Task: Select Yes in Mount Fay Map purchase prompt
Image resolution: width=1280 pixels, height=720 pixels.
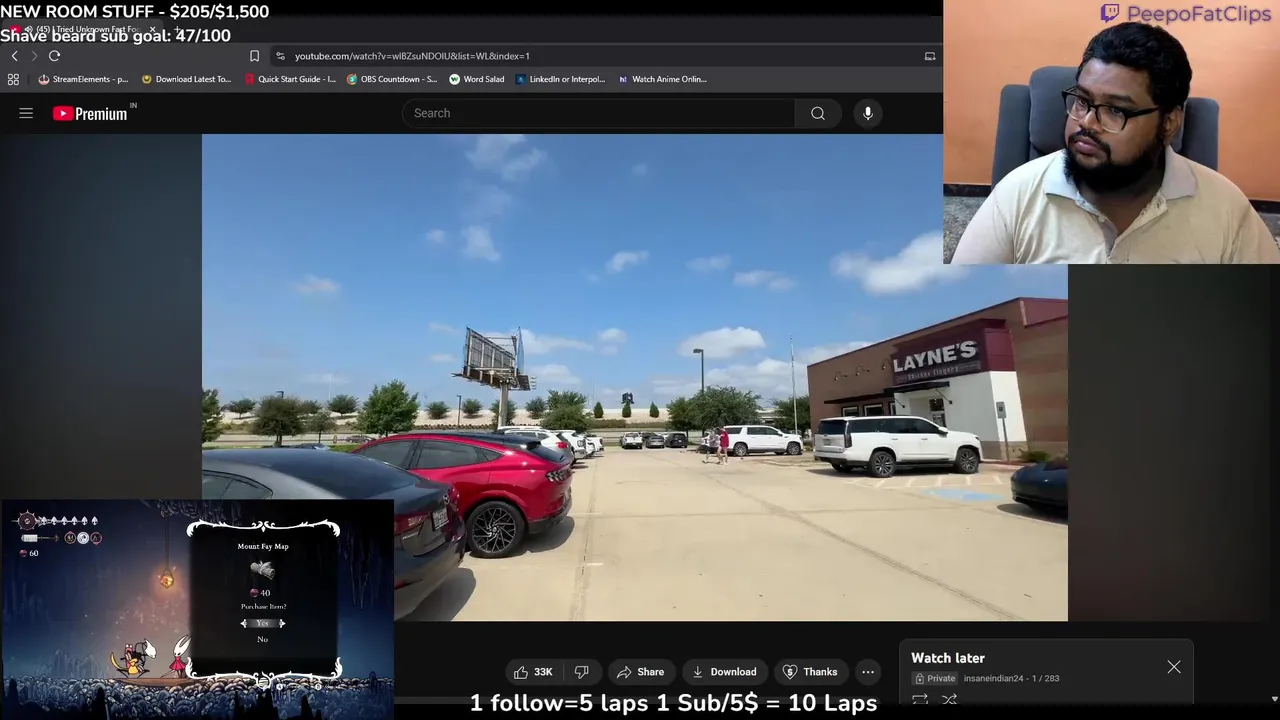Action: (262, 623)
